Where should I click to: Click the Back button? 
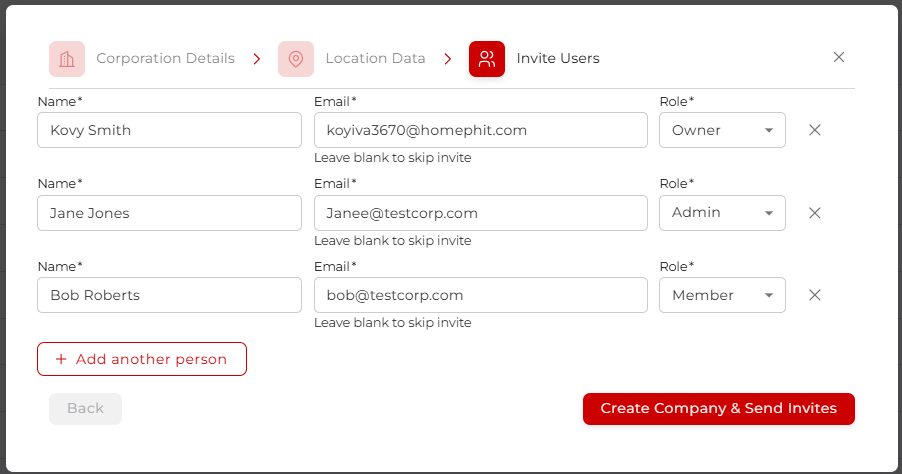[85, 408]
